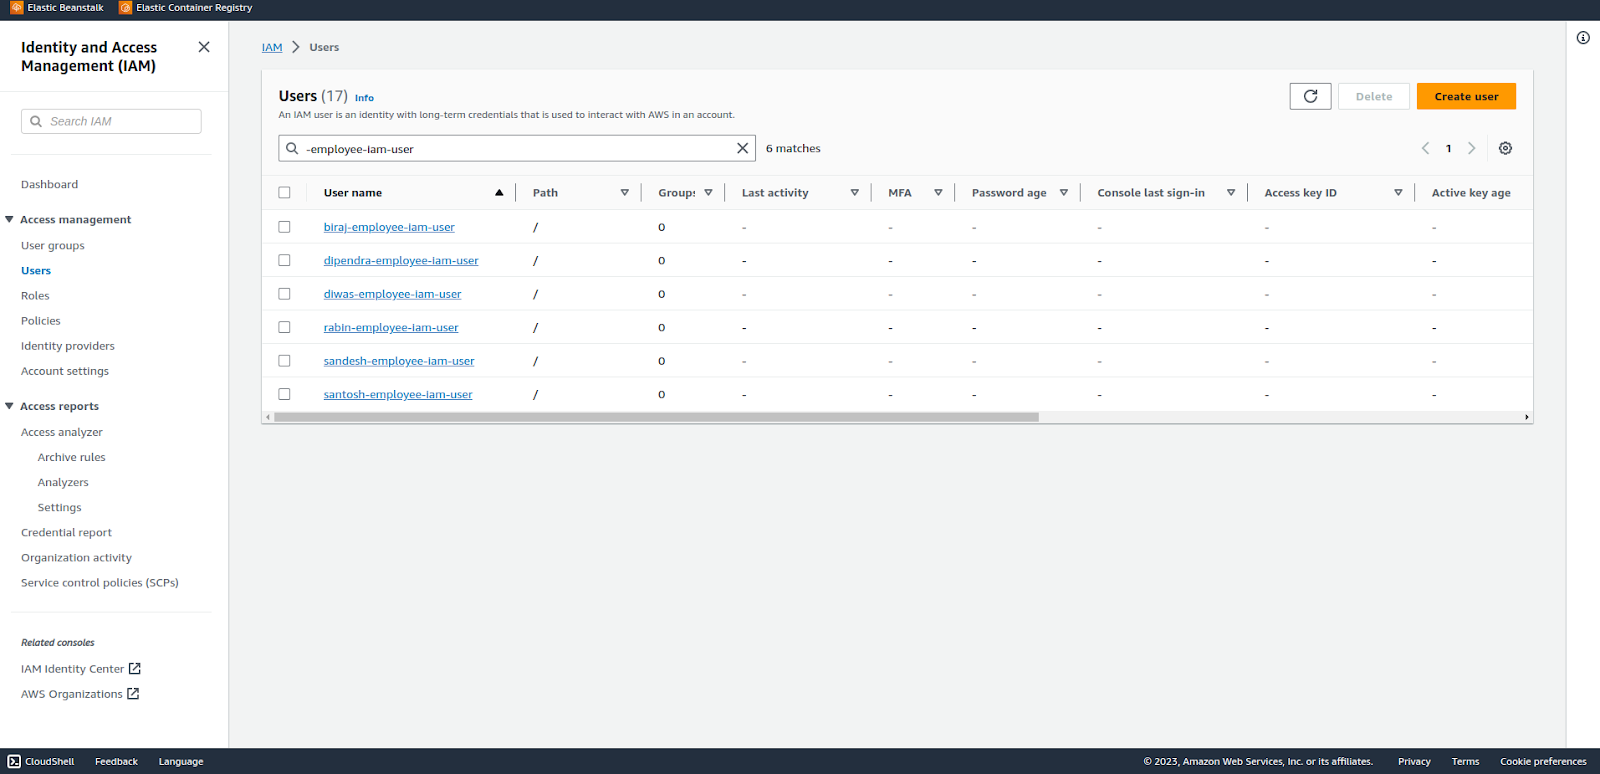Open the info help panel icon

1583,38
